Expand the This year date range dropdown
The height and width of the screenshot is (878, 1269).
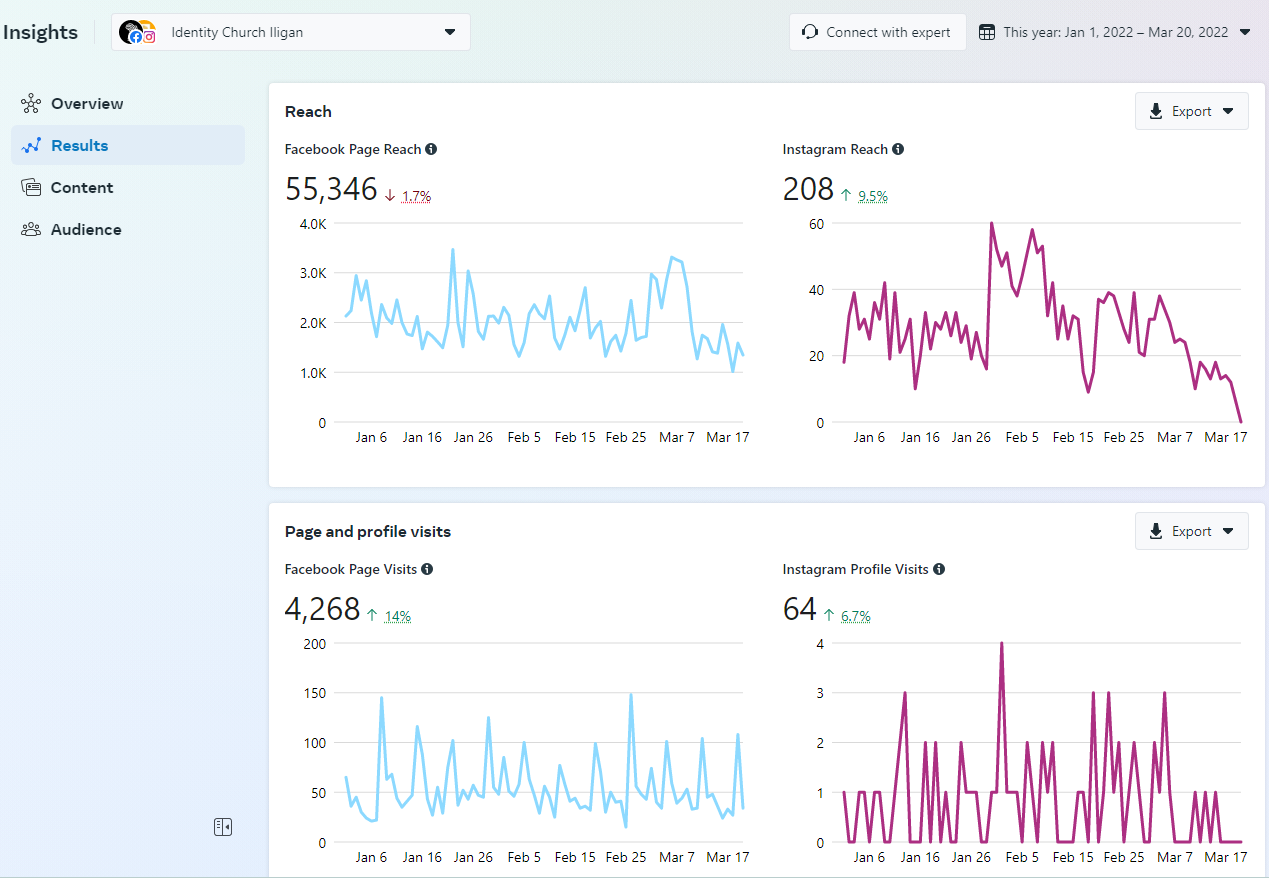coord(1244,32)
